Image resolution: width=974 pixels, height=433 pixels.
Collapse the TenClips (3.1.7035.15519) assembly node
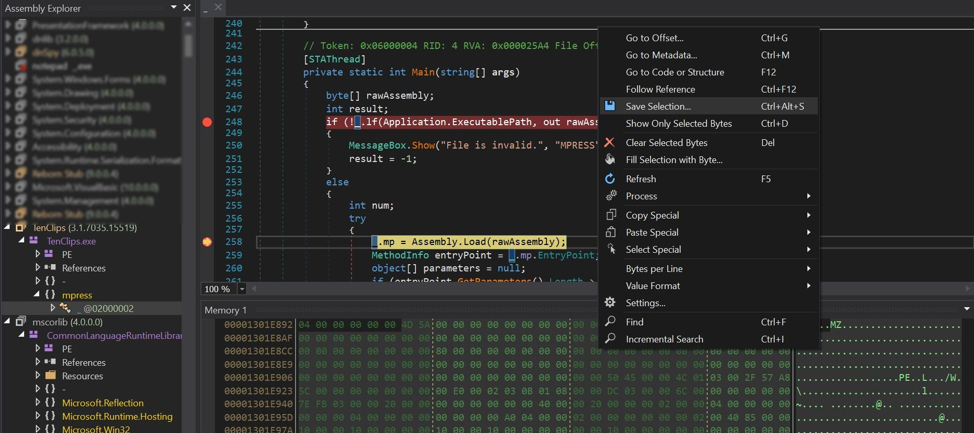click(8, 228)
